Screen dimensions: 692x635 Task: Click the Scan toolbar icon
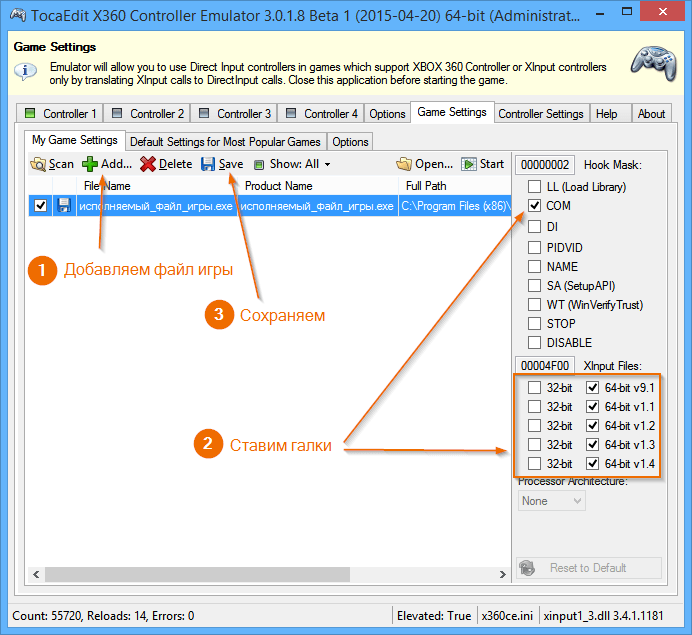pos(38,164)
